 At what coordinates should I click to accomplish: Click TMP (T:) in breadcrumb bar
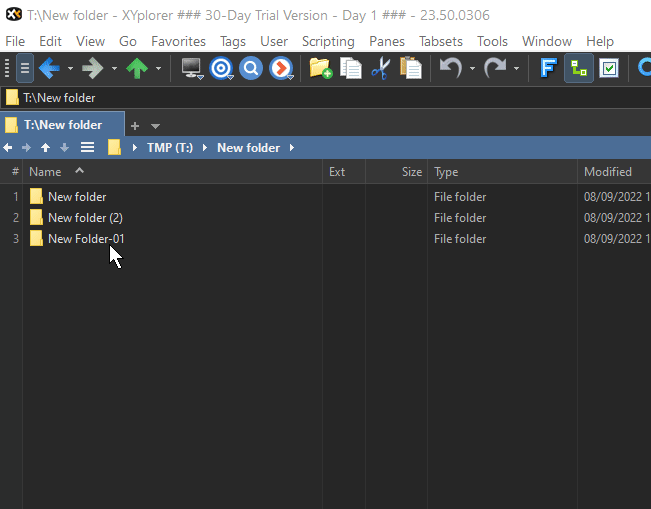[x=169, y=148]
